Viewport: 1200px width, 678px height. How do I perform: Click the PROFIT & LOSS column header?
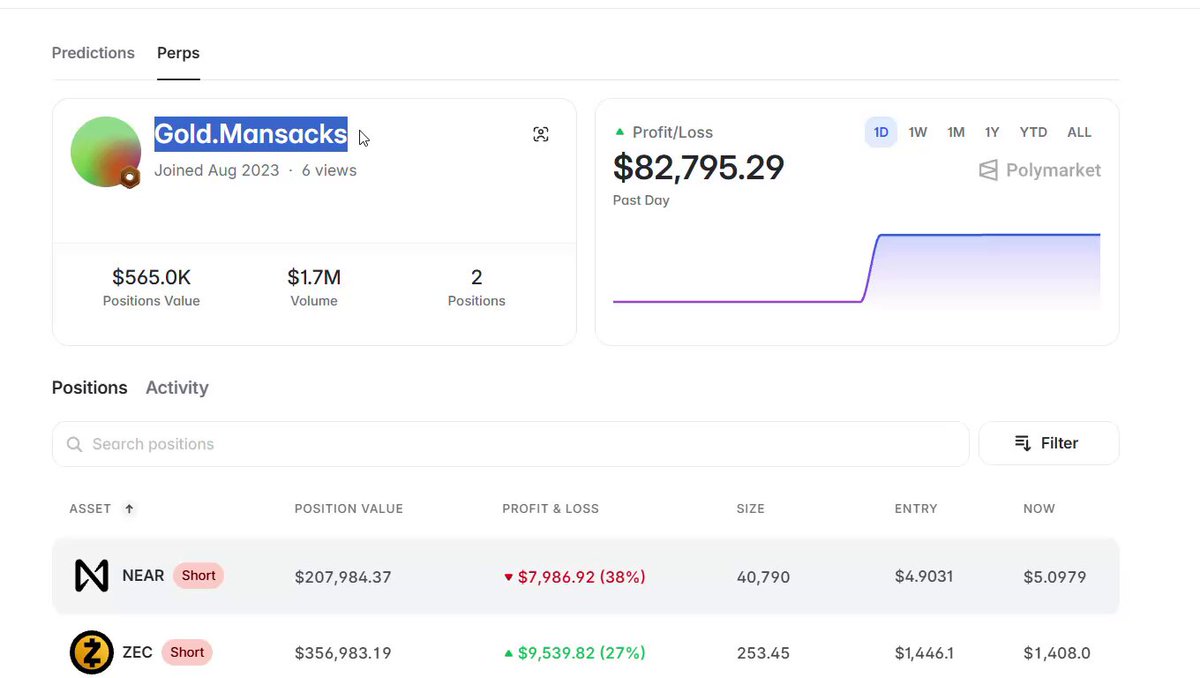coord(551,509)
